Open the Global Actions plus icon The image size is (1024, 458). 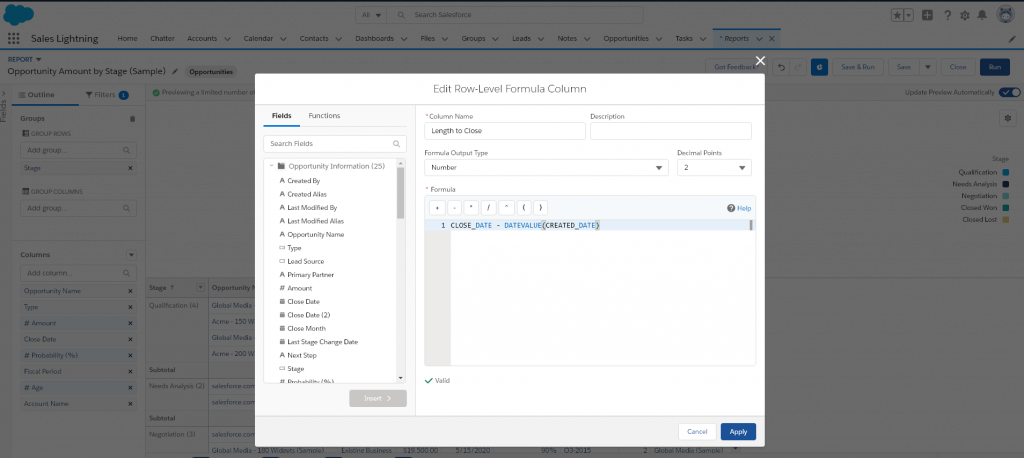[928, 15]
